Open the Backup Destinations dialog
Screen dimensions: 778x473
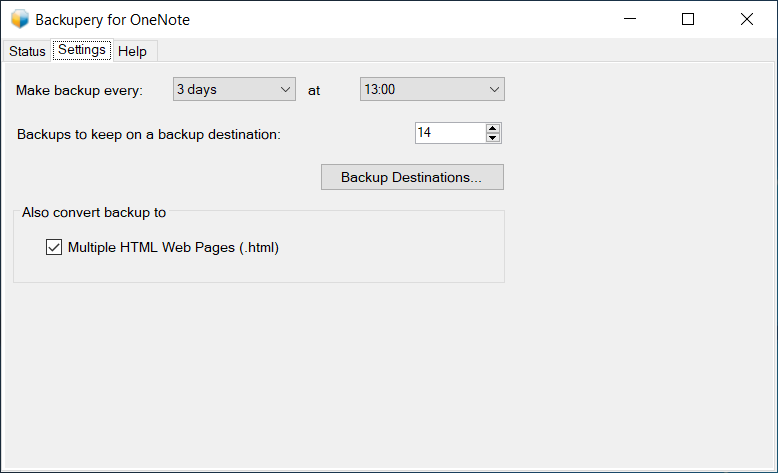(412, 177)
